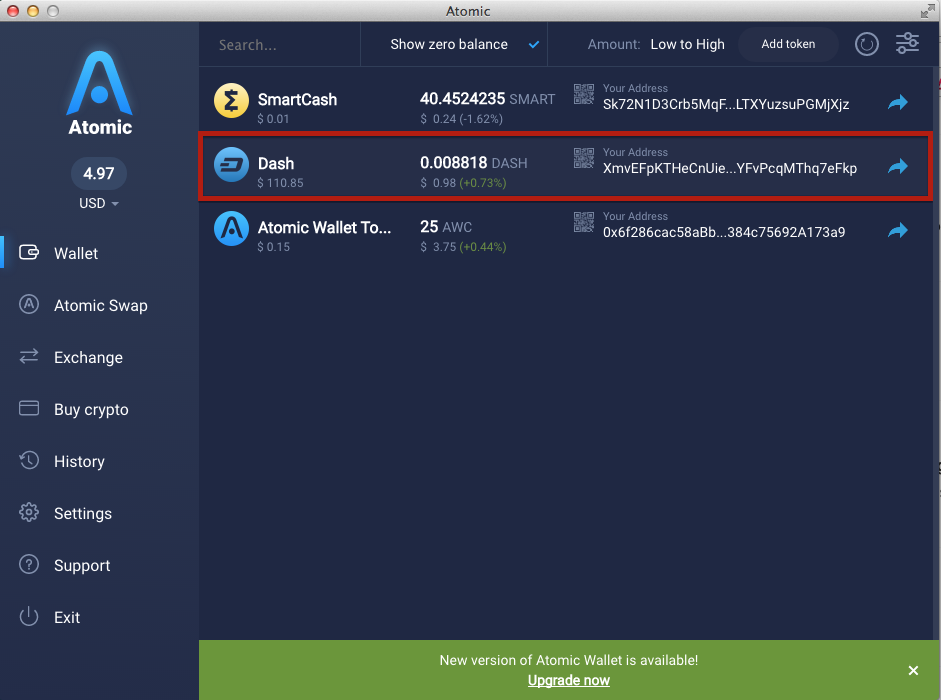Go to Settings menu item
Viewport: 941px width, 700px height.
click(x=83, y=513)
